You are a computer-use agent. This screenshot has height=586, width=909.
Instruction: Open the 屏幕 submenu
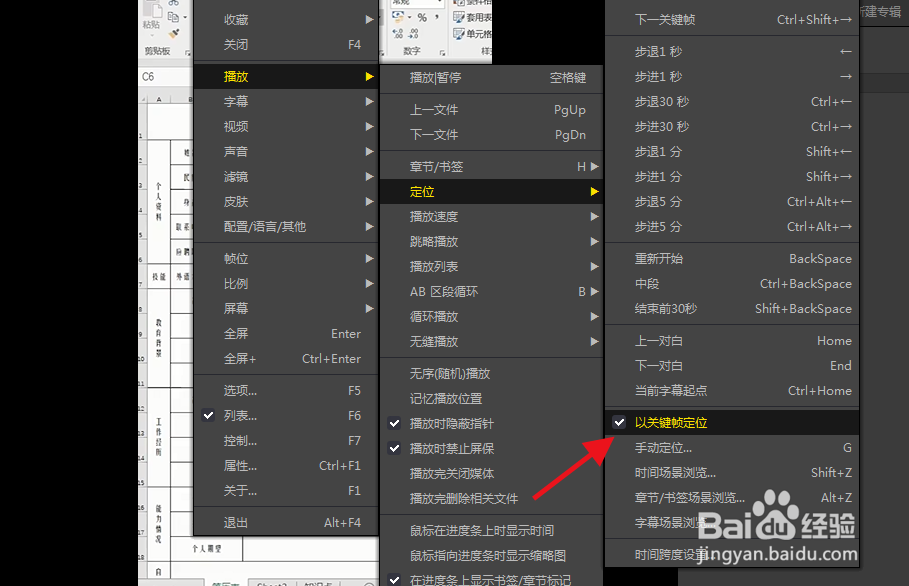pyautogui.click(x=286, y=308)
